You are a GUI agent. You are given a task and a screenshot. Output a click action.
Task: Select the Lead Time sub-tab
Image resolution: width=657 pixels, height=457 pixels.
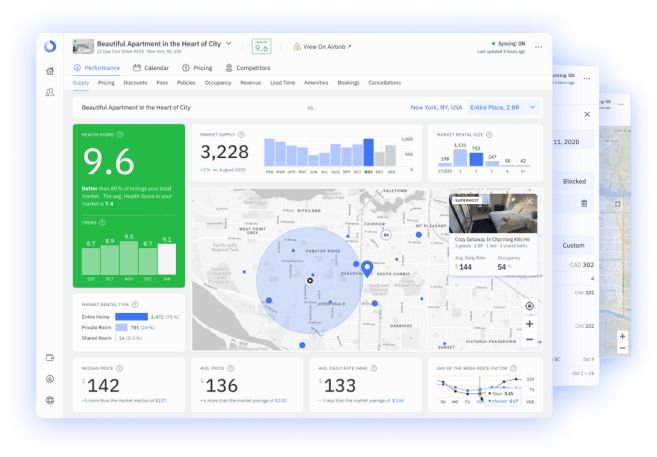(283, 83)
